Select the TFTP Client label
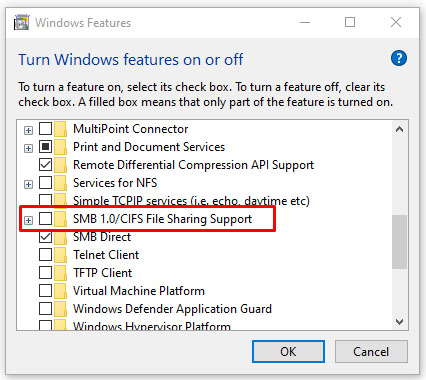Viewport: 426px width, 380px height. point(103,273)
